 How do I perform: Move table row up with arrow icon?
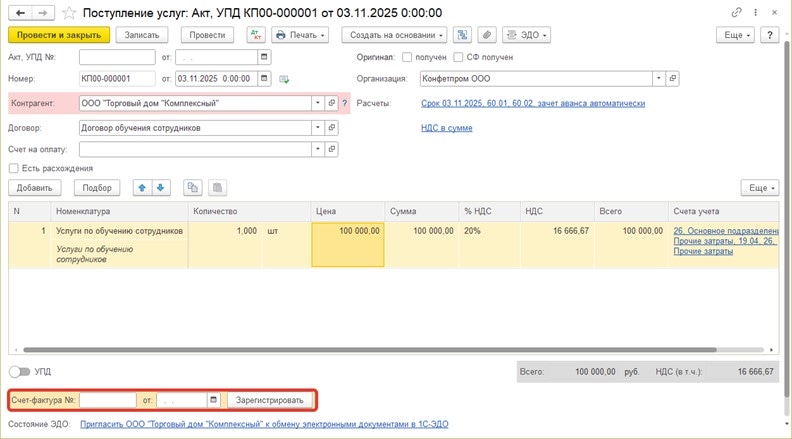click(142, 187)
